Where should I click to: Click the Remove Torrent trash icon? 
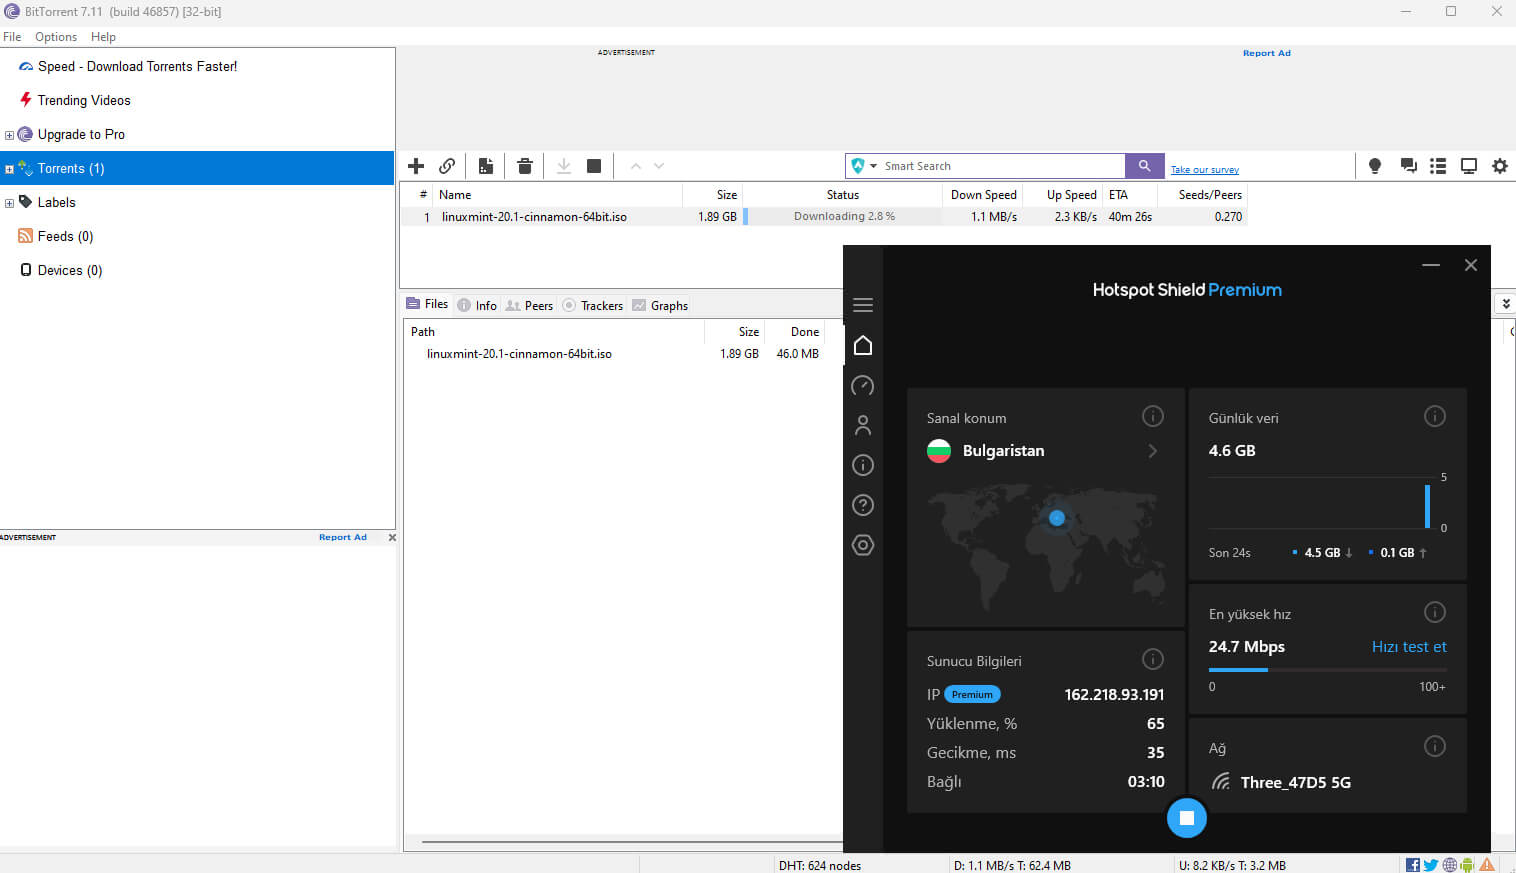click(x=525, y=166)
